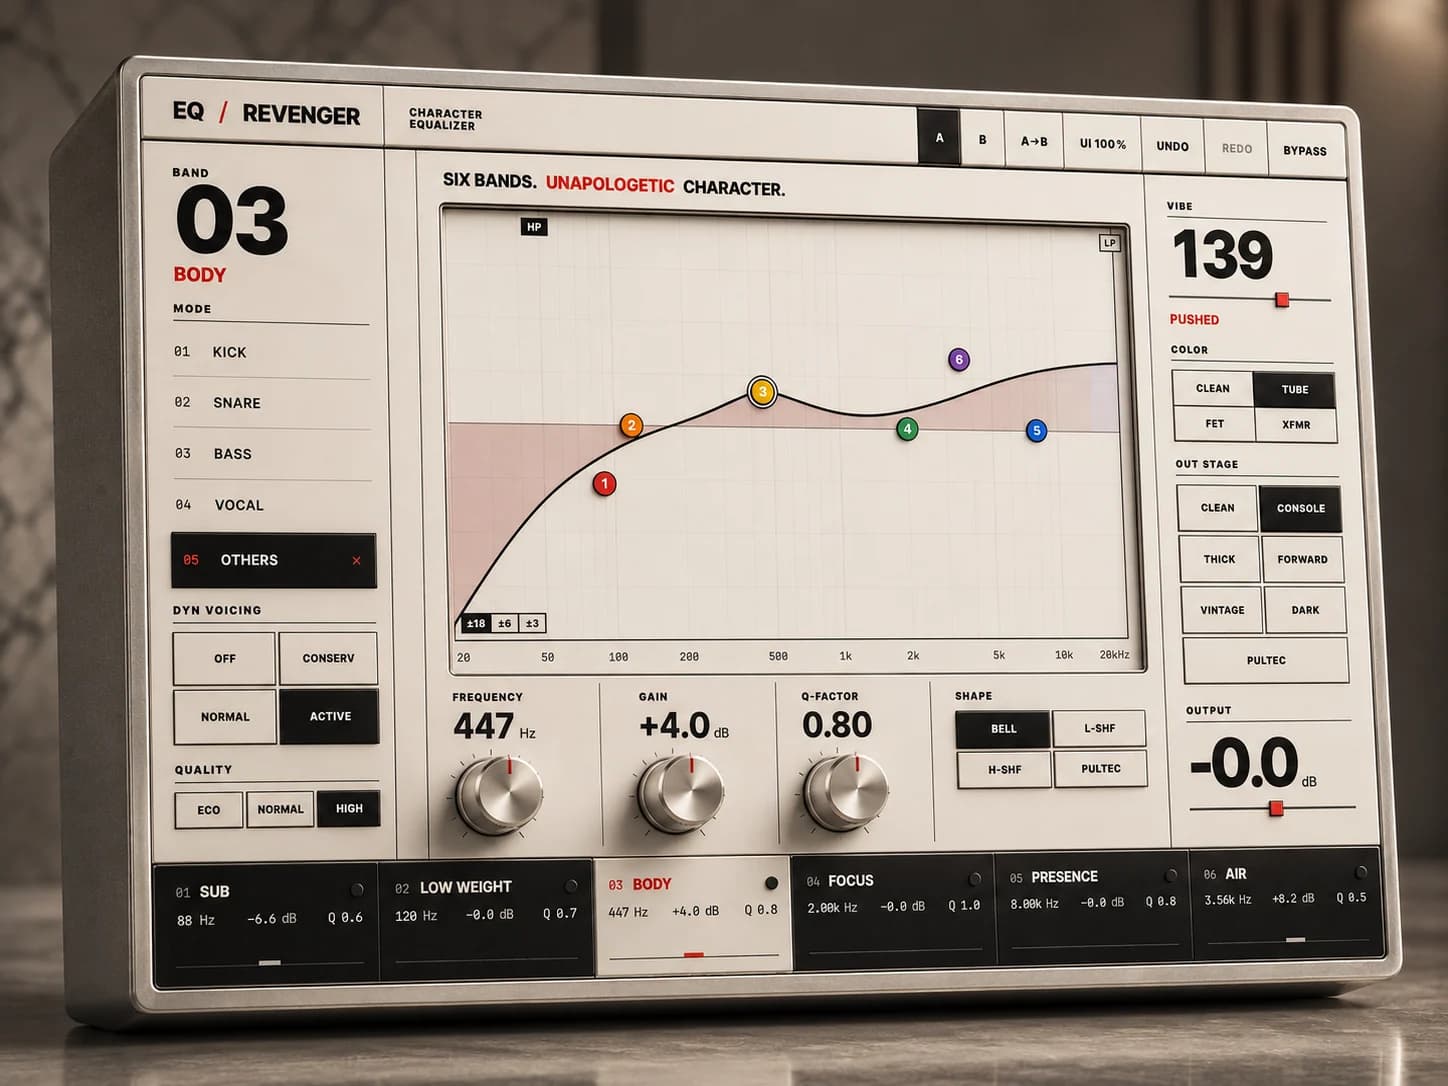
Task: Select EQ band node 1 (red)
Action: 604,484
